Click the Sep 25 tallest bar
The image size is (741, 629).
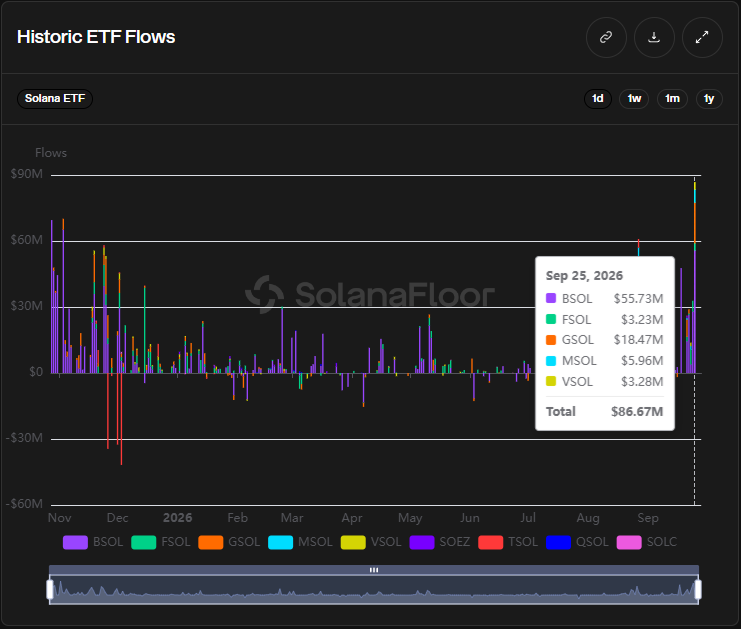pyautogui.click(x=695, y=278)
